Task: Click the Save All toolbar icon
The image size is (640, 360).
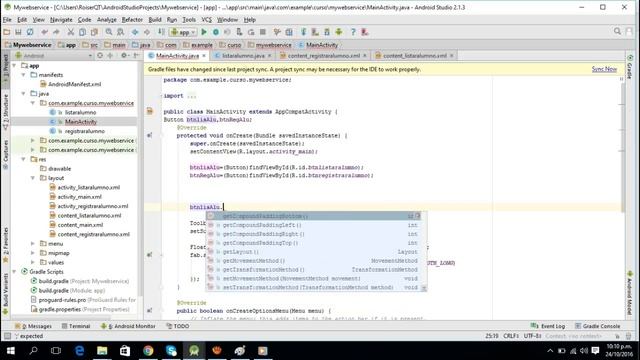Action: [18, 32]
